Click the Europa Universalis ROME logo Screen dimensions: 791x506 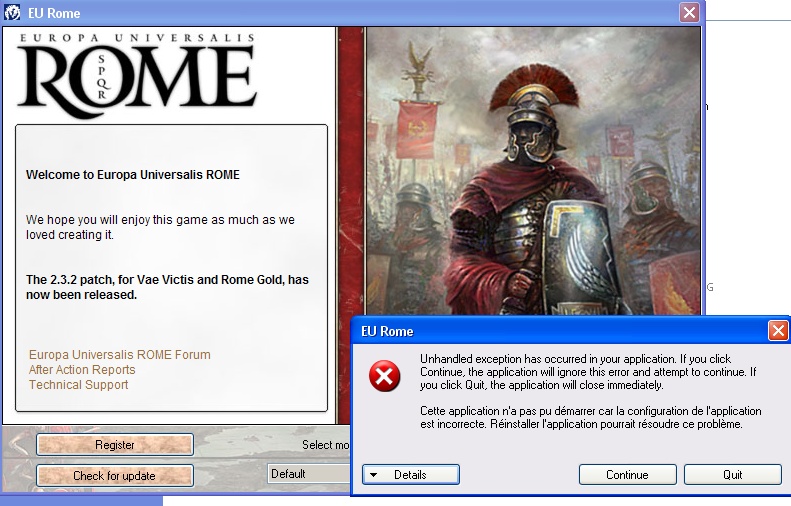coord(137,75)
